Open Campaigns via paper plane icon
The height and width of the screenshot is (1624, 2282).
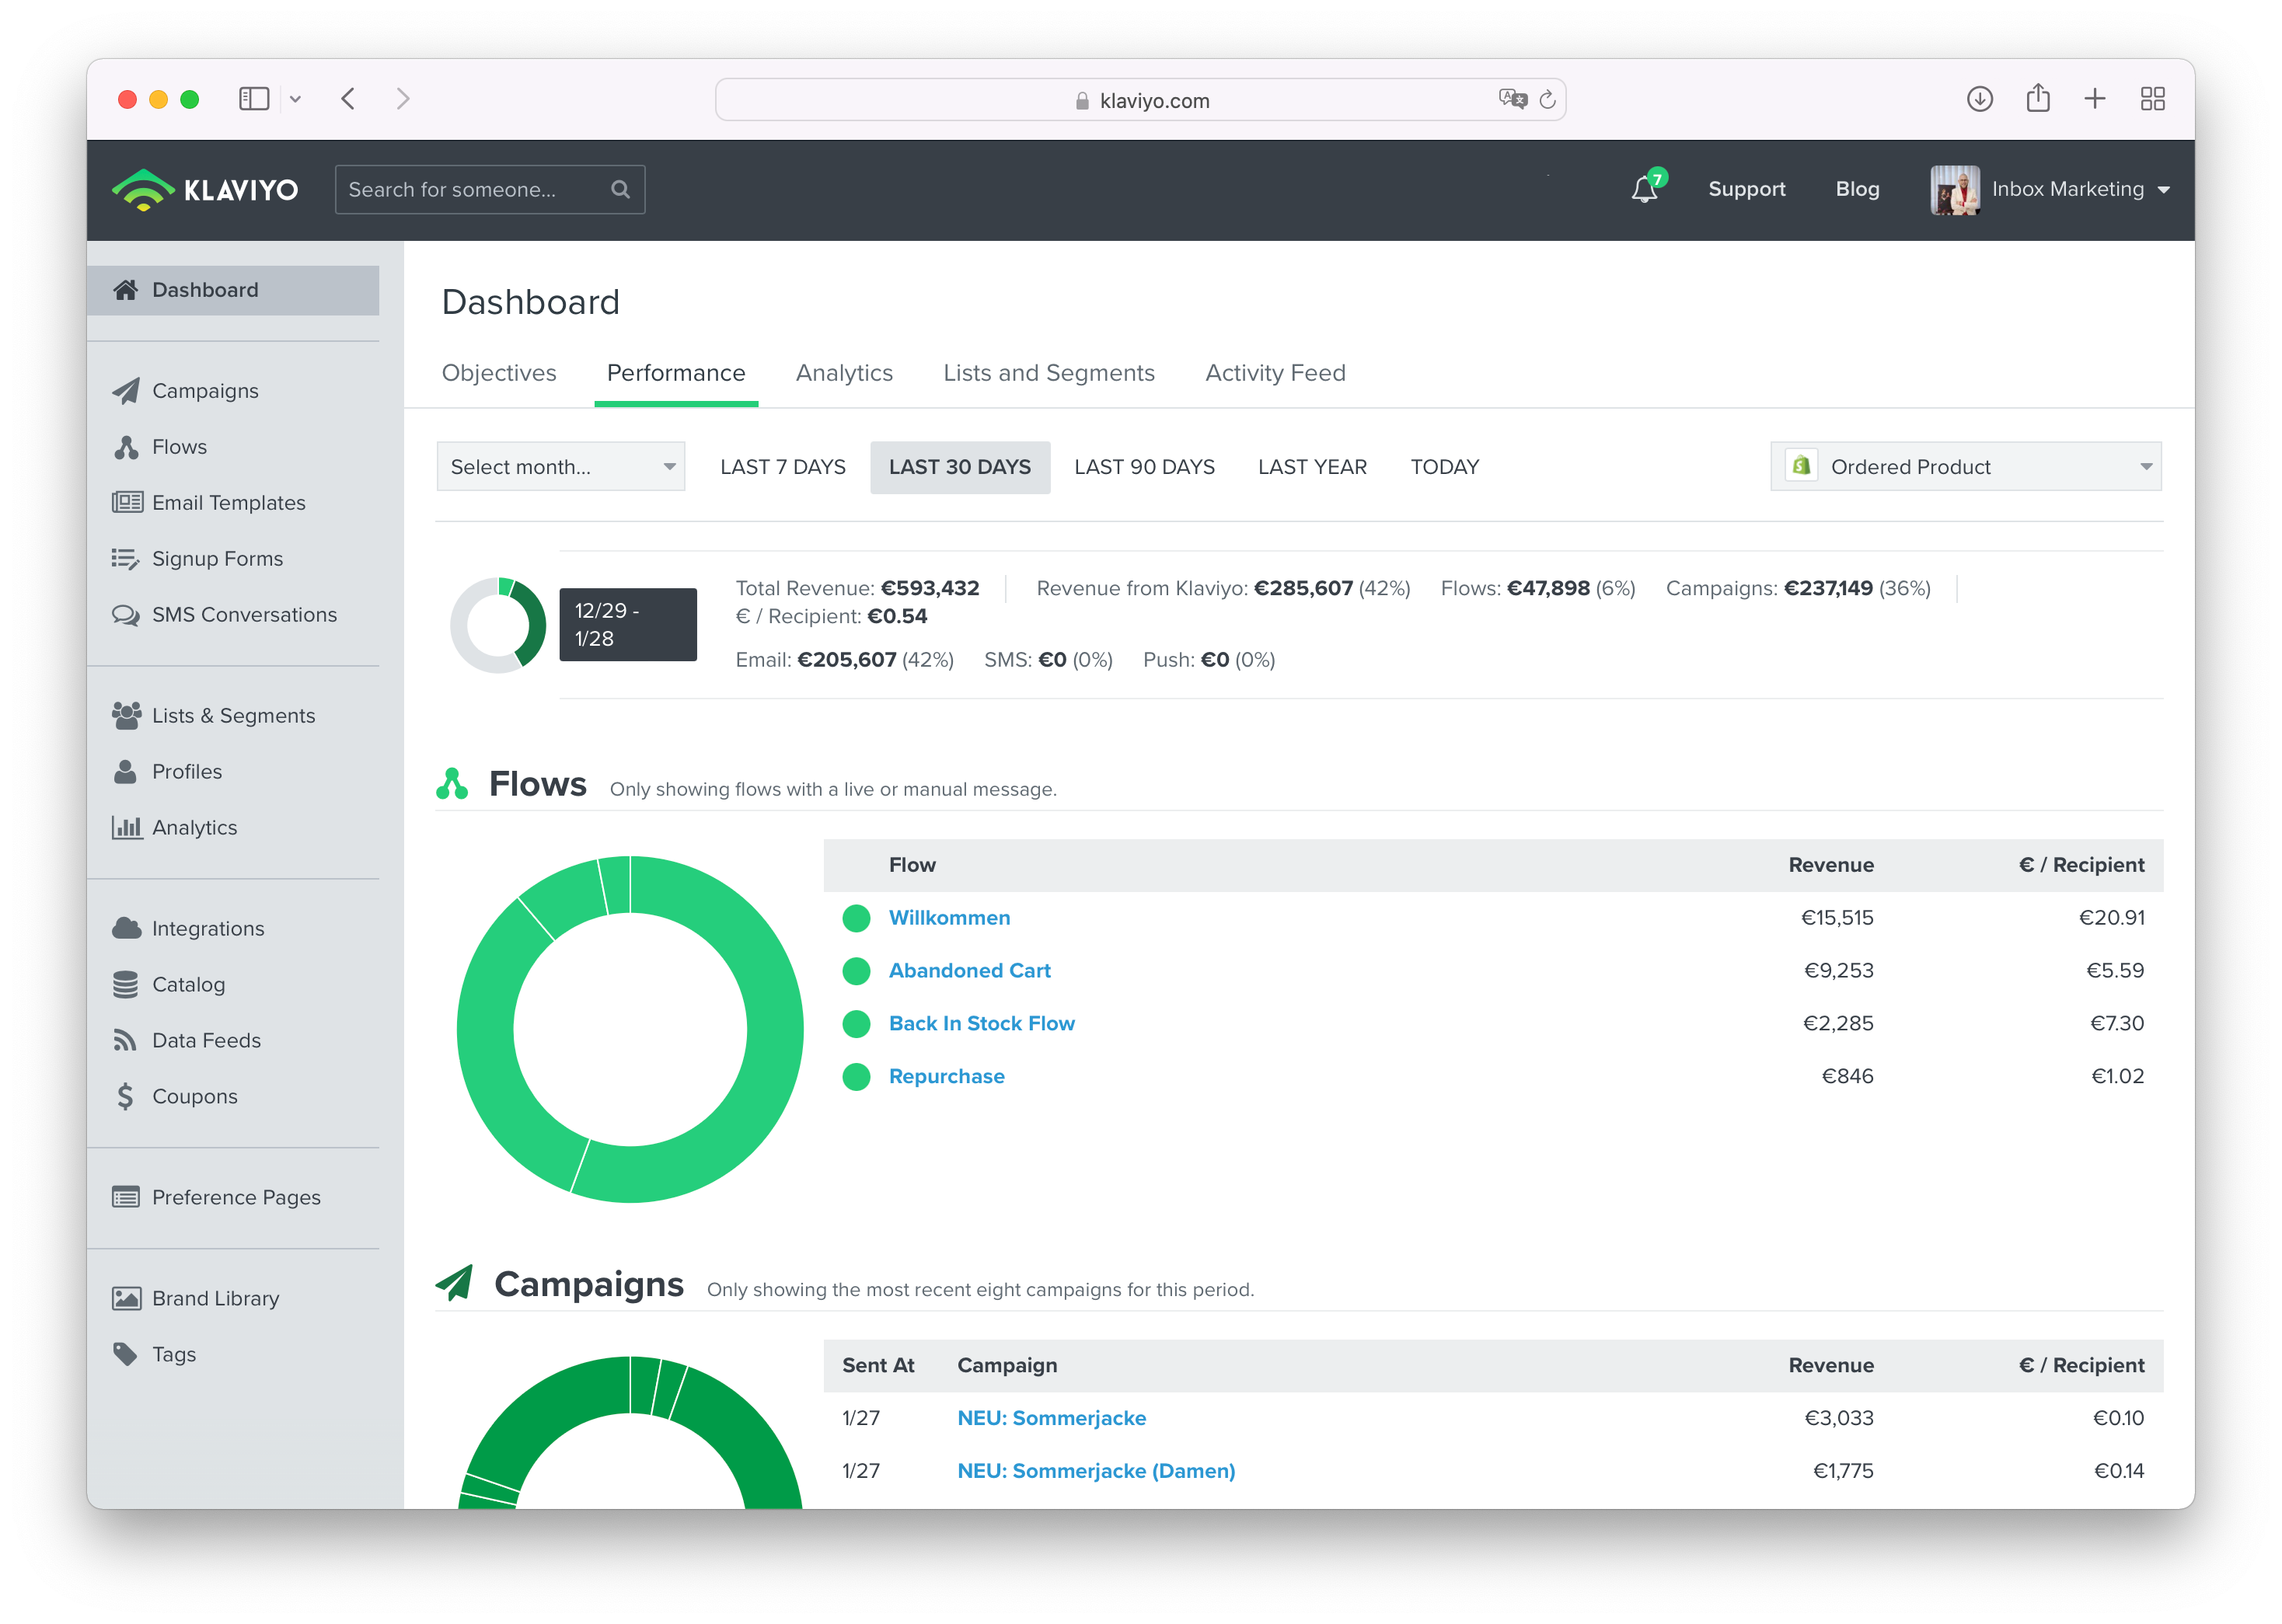126,391
